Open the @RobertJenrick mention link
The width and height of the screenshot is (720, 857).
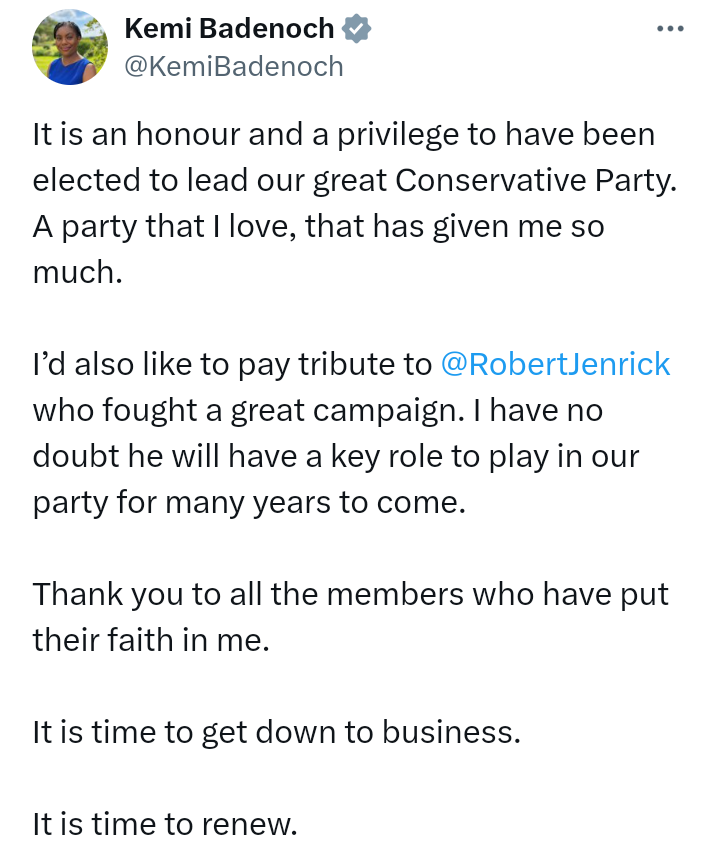click(x=555, y=364)
